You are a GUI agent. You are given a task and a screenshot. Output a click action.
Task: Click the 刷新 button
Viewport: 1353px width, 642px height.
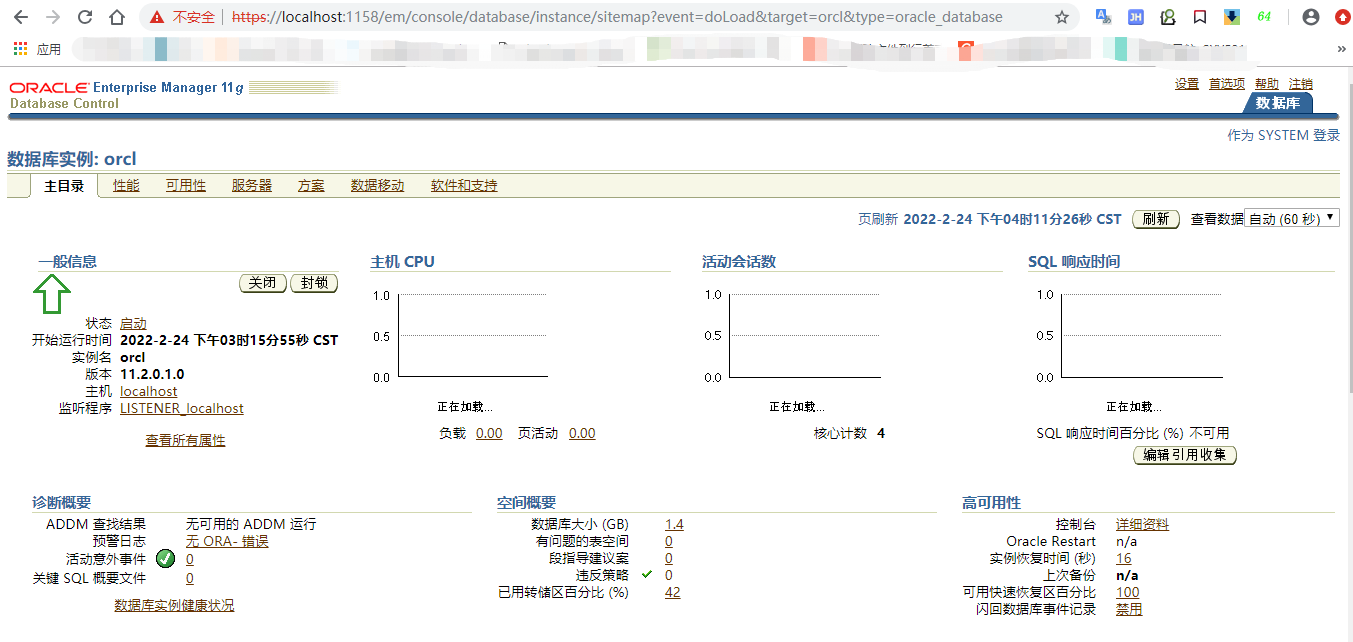pyautogui.click(x=1155, y=219)
